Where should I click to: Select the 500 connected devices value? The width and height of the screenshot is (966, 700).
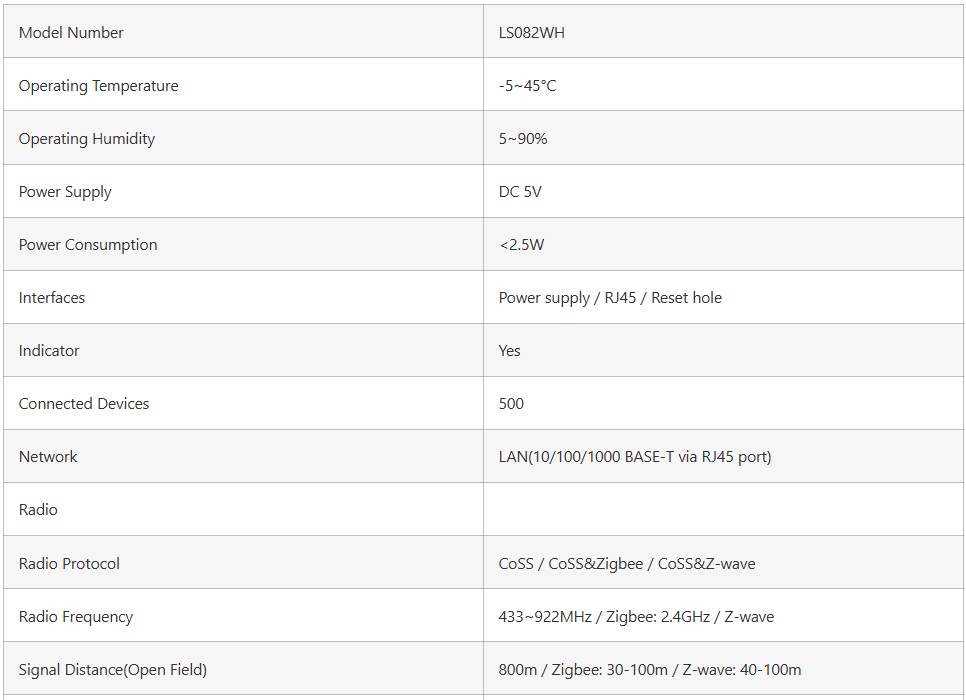511,403
